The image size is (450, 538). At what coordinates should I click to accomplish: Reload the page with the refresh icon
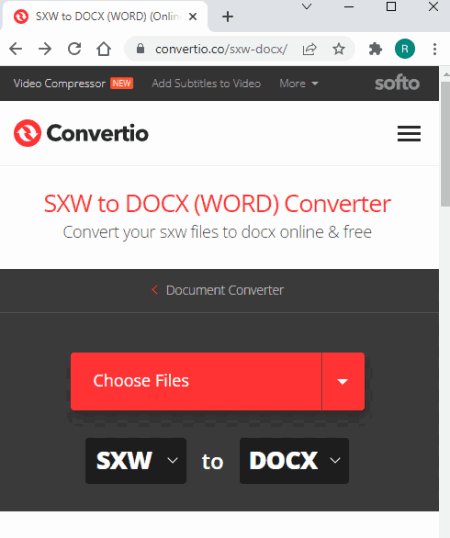[x=74, y=49]
